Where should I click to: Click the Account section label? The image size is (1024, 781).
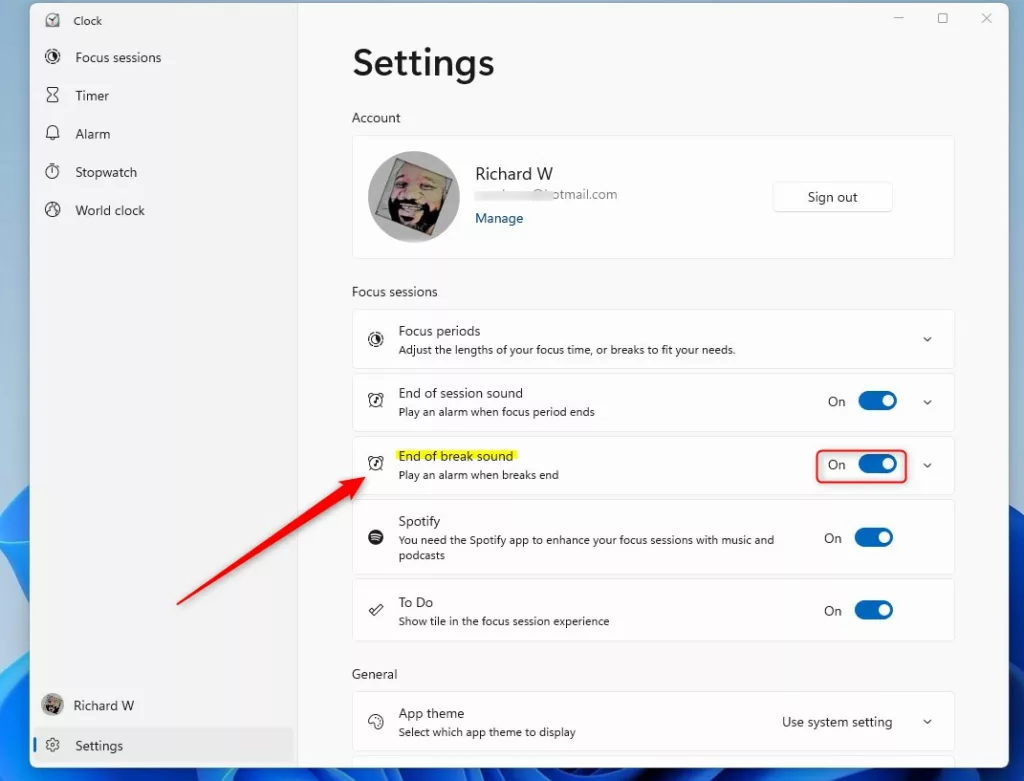click(x=376, y=118)
